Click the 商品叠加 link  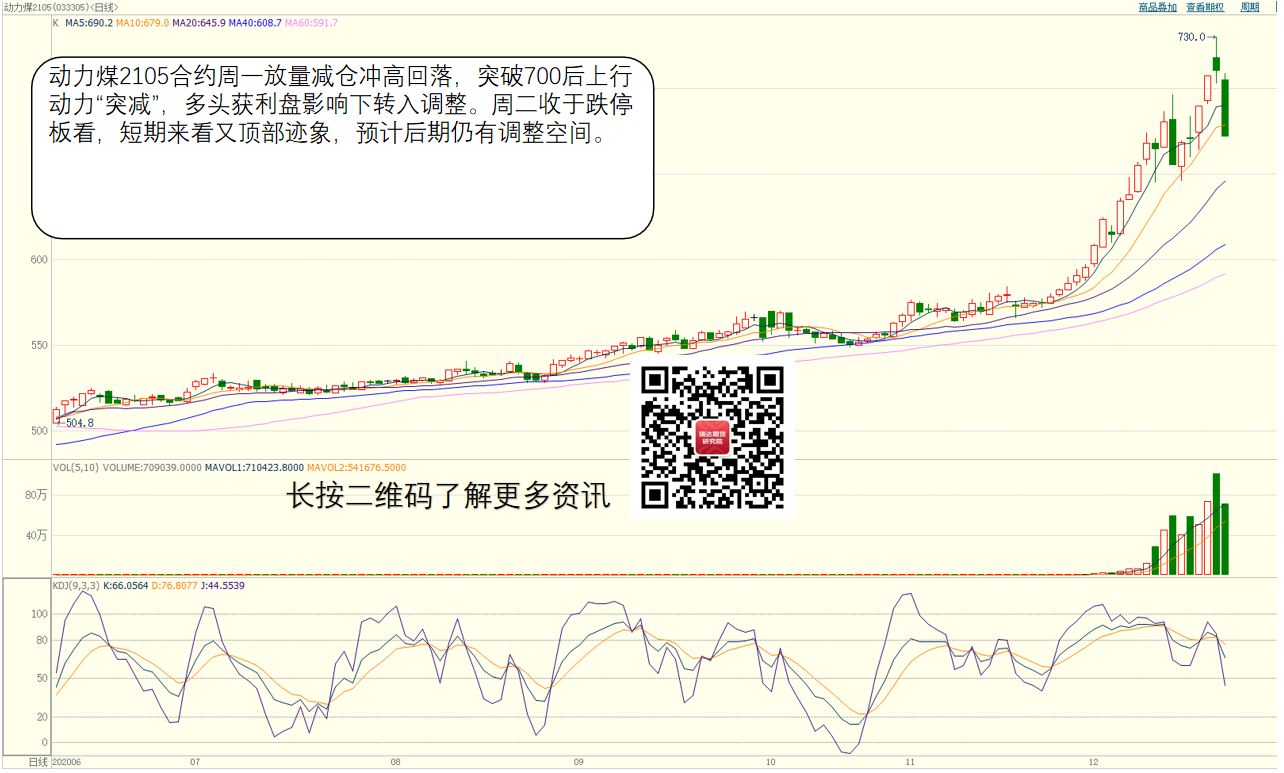click(x=1158, y=7)
